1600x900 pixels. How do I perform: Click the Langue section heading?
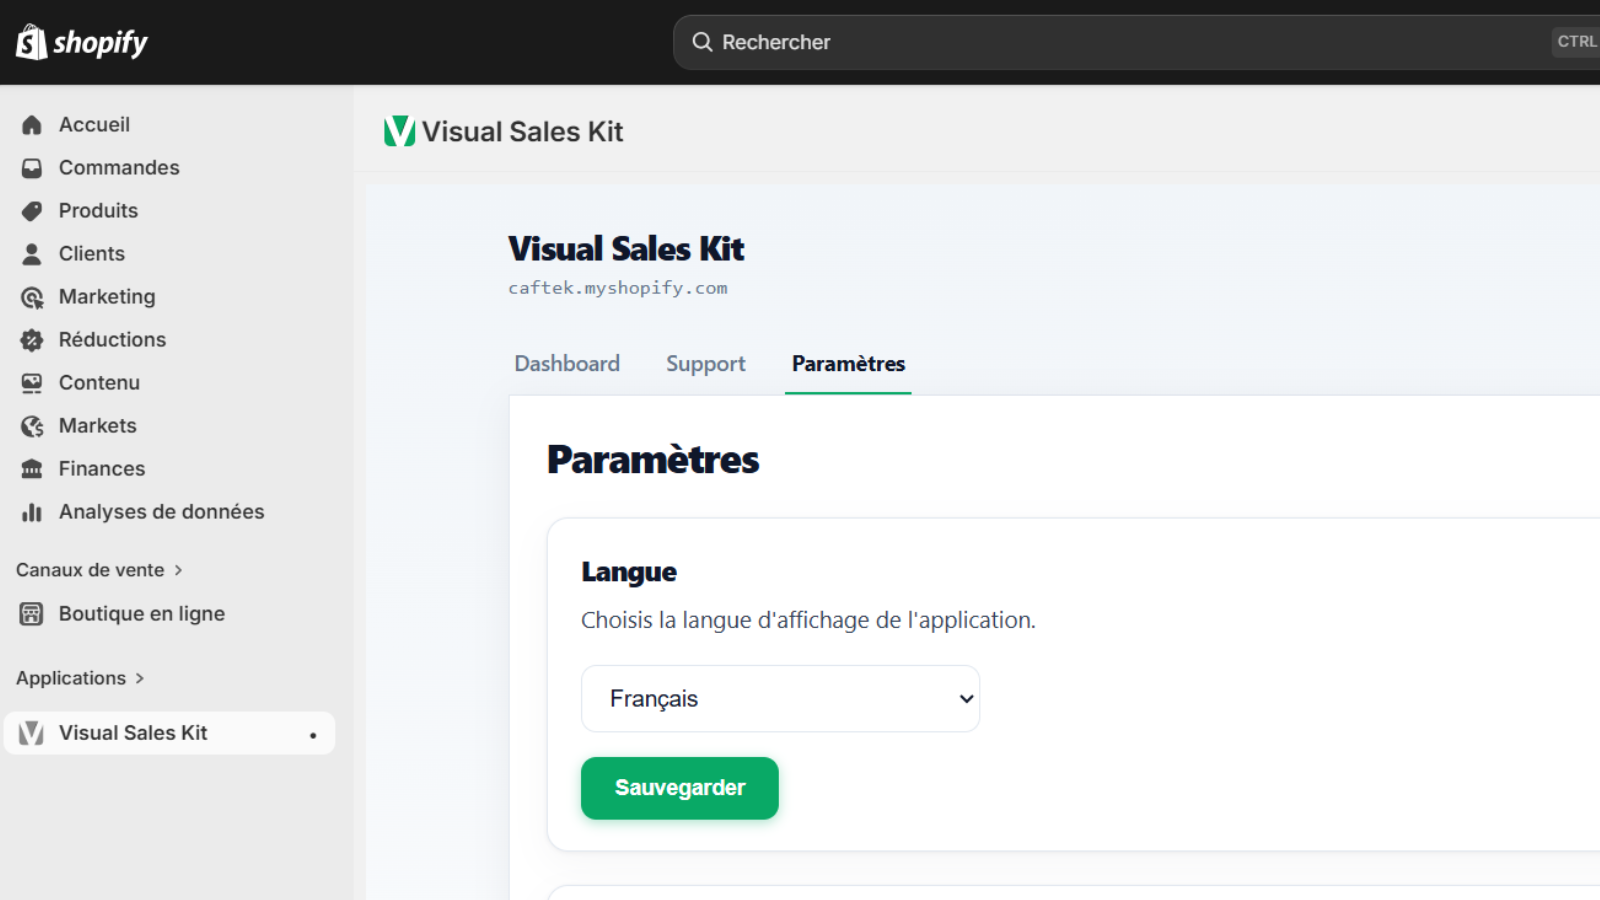pos(629,572)
